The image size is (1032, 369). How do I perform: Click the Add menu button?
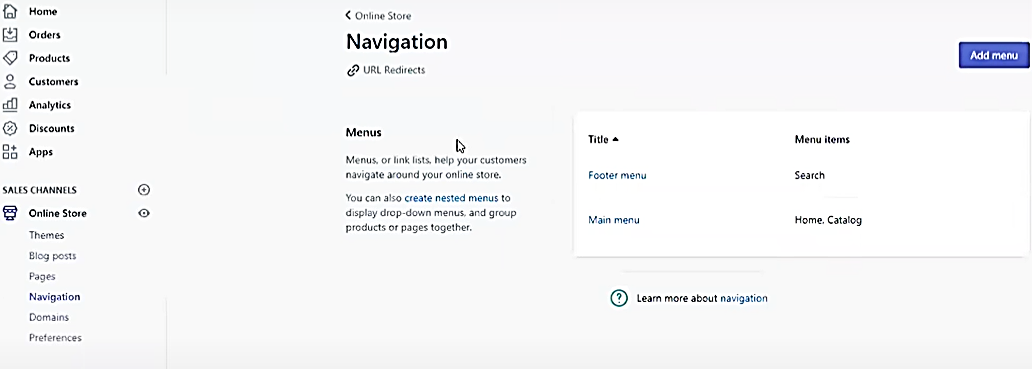click(x=994, y=55)
